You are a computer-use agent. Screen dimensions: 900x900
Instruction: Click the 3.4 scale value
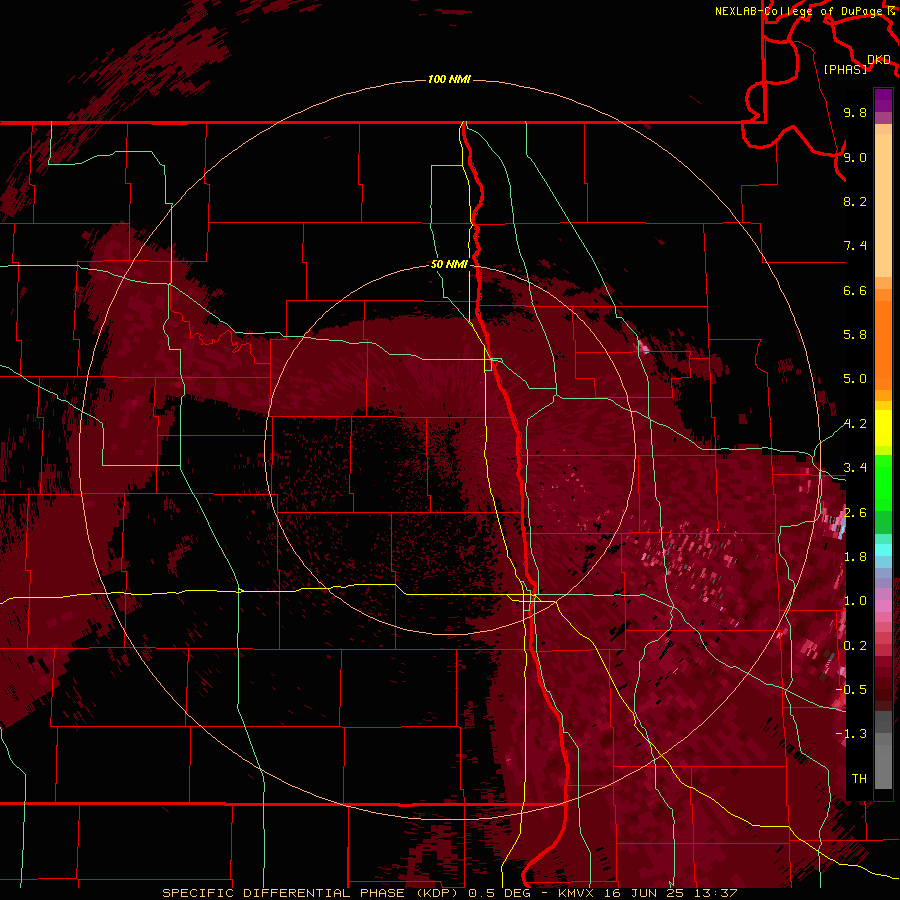point(855,468)
